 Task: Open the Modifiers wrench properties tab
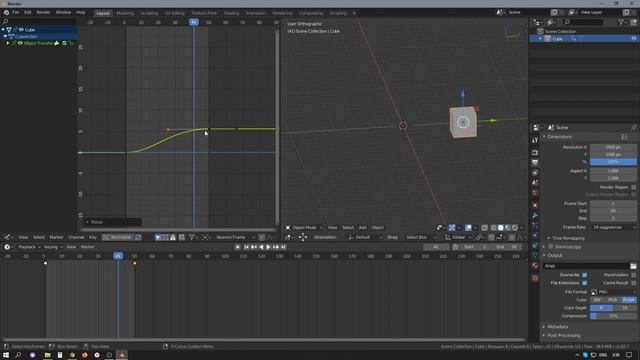535,215
